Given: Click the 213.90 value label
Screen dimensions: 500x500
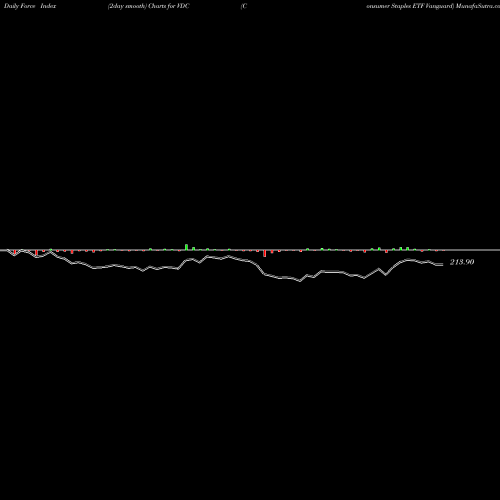Looking at the screenshot, I should (462, 262).
